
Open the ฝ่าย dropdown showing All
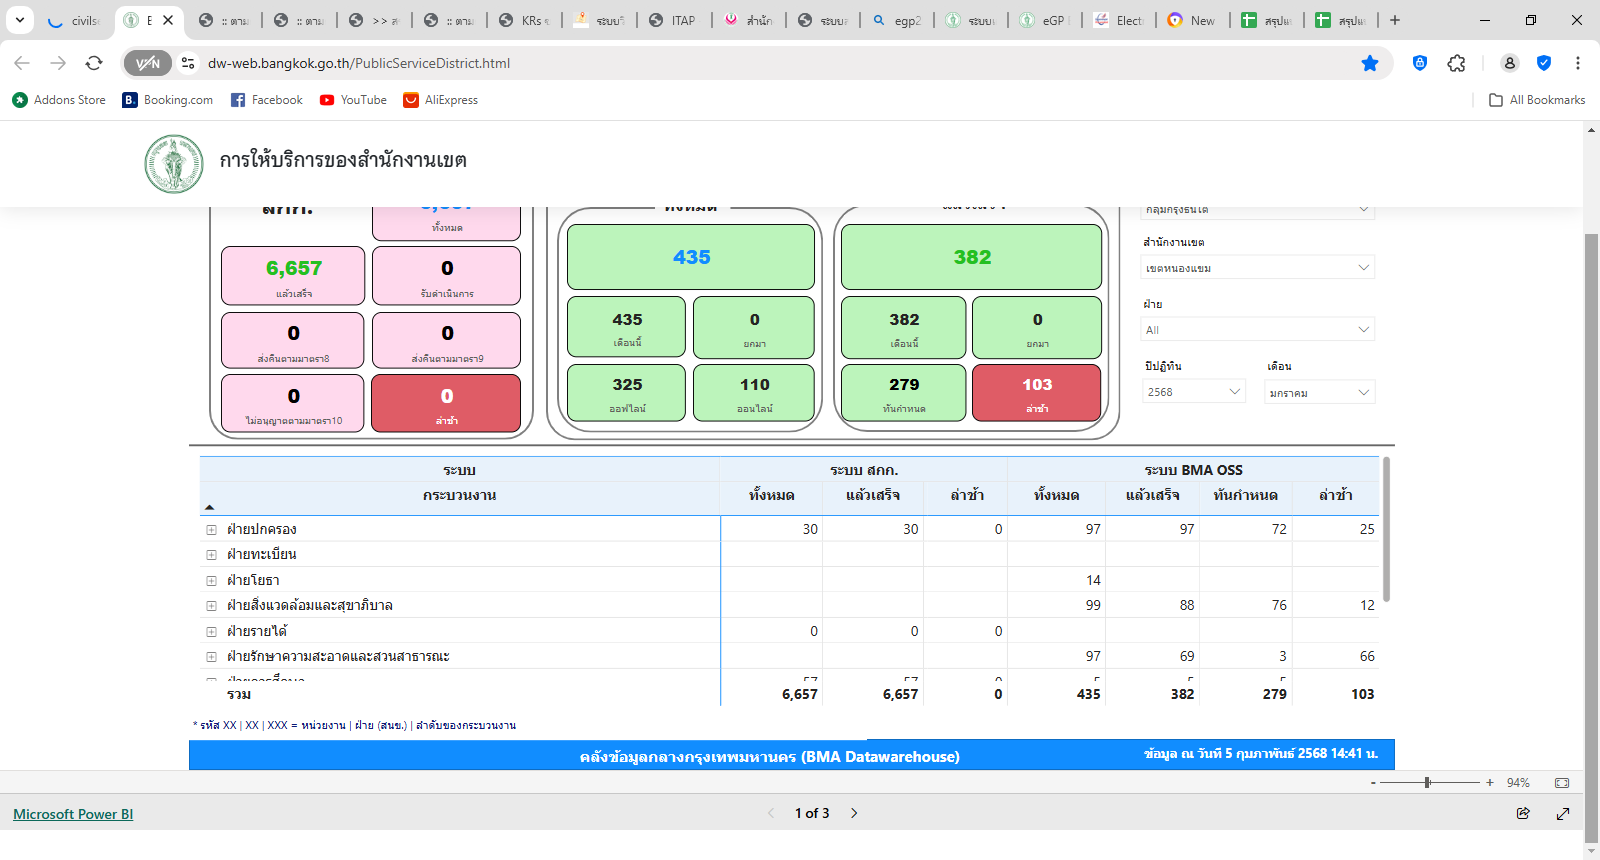pos(1258,329)
